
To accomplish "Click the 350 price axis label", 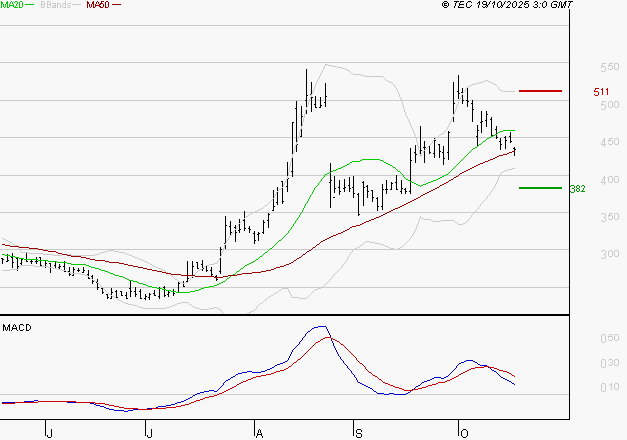I will tap(580, 217).
